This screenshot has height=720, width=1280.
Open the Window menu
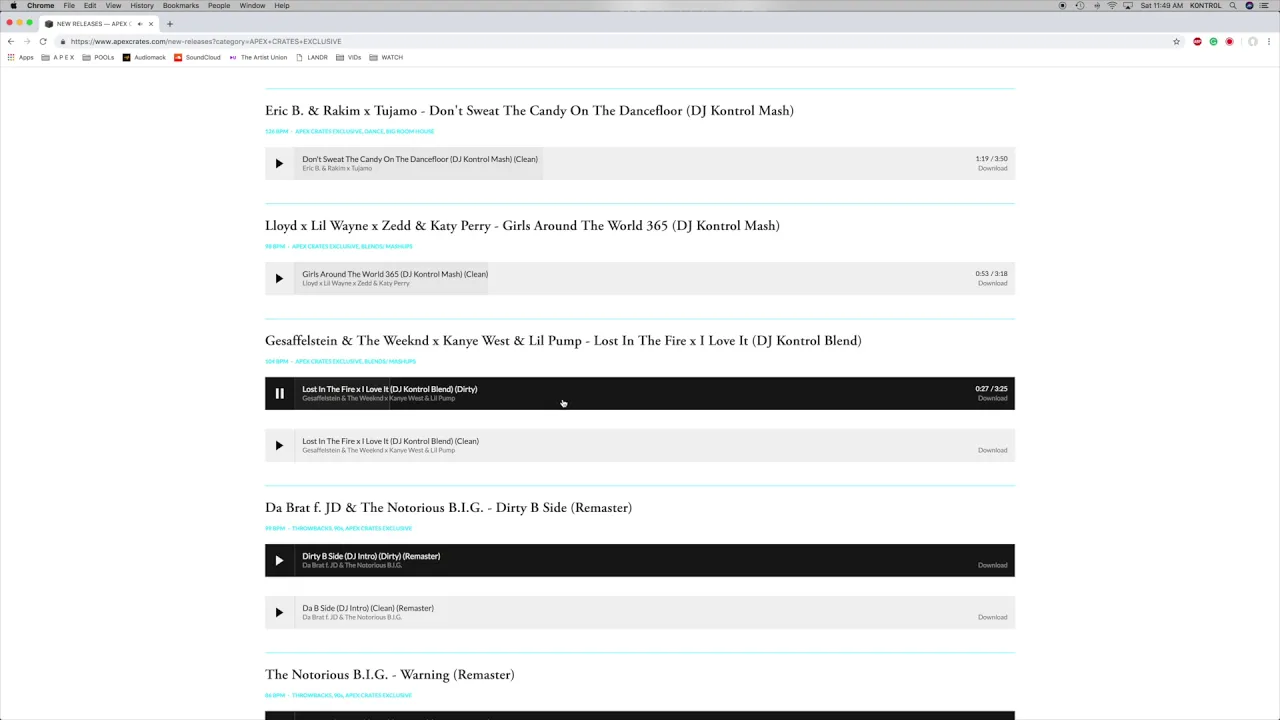pyautogui.click(x=252, y=6)
